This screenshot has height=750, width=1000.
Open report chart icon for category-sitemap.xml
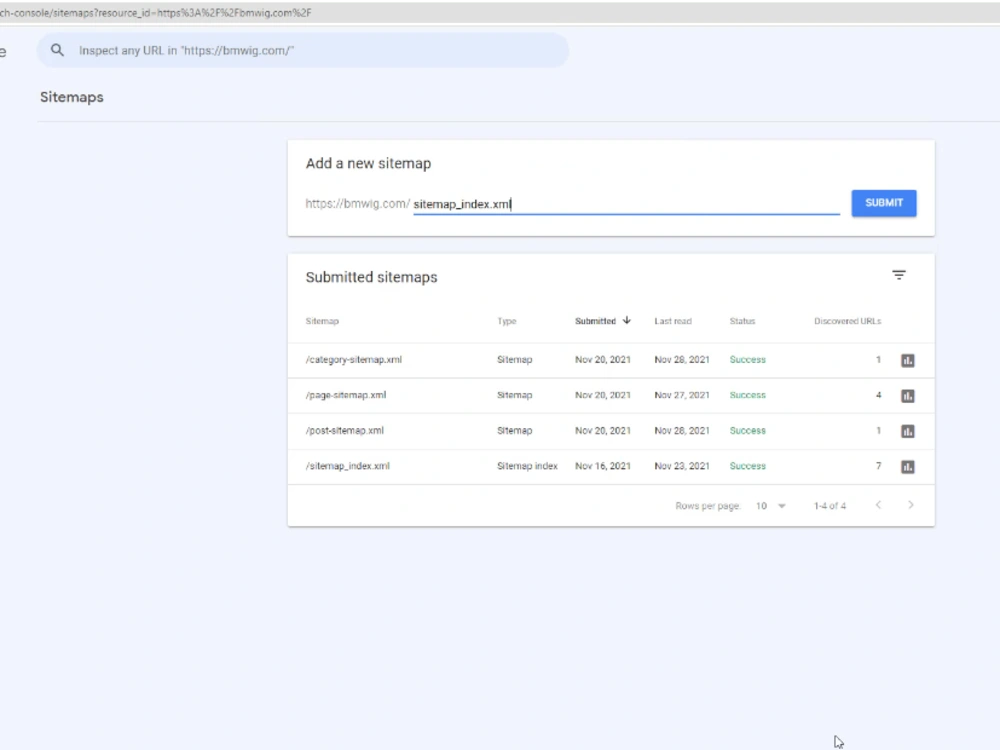click(x=908, y=360)
